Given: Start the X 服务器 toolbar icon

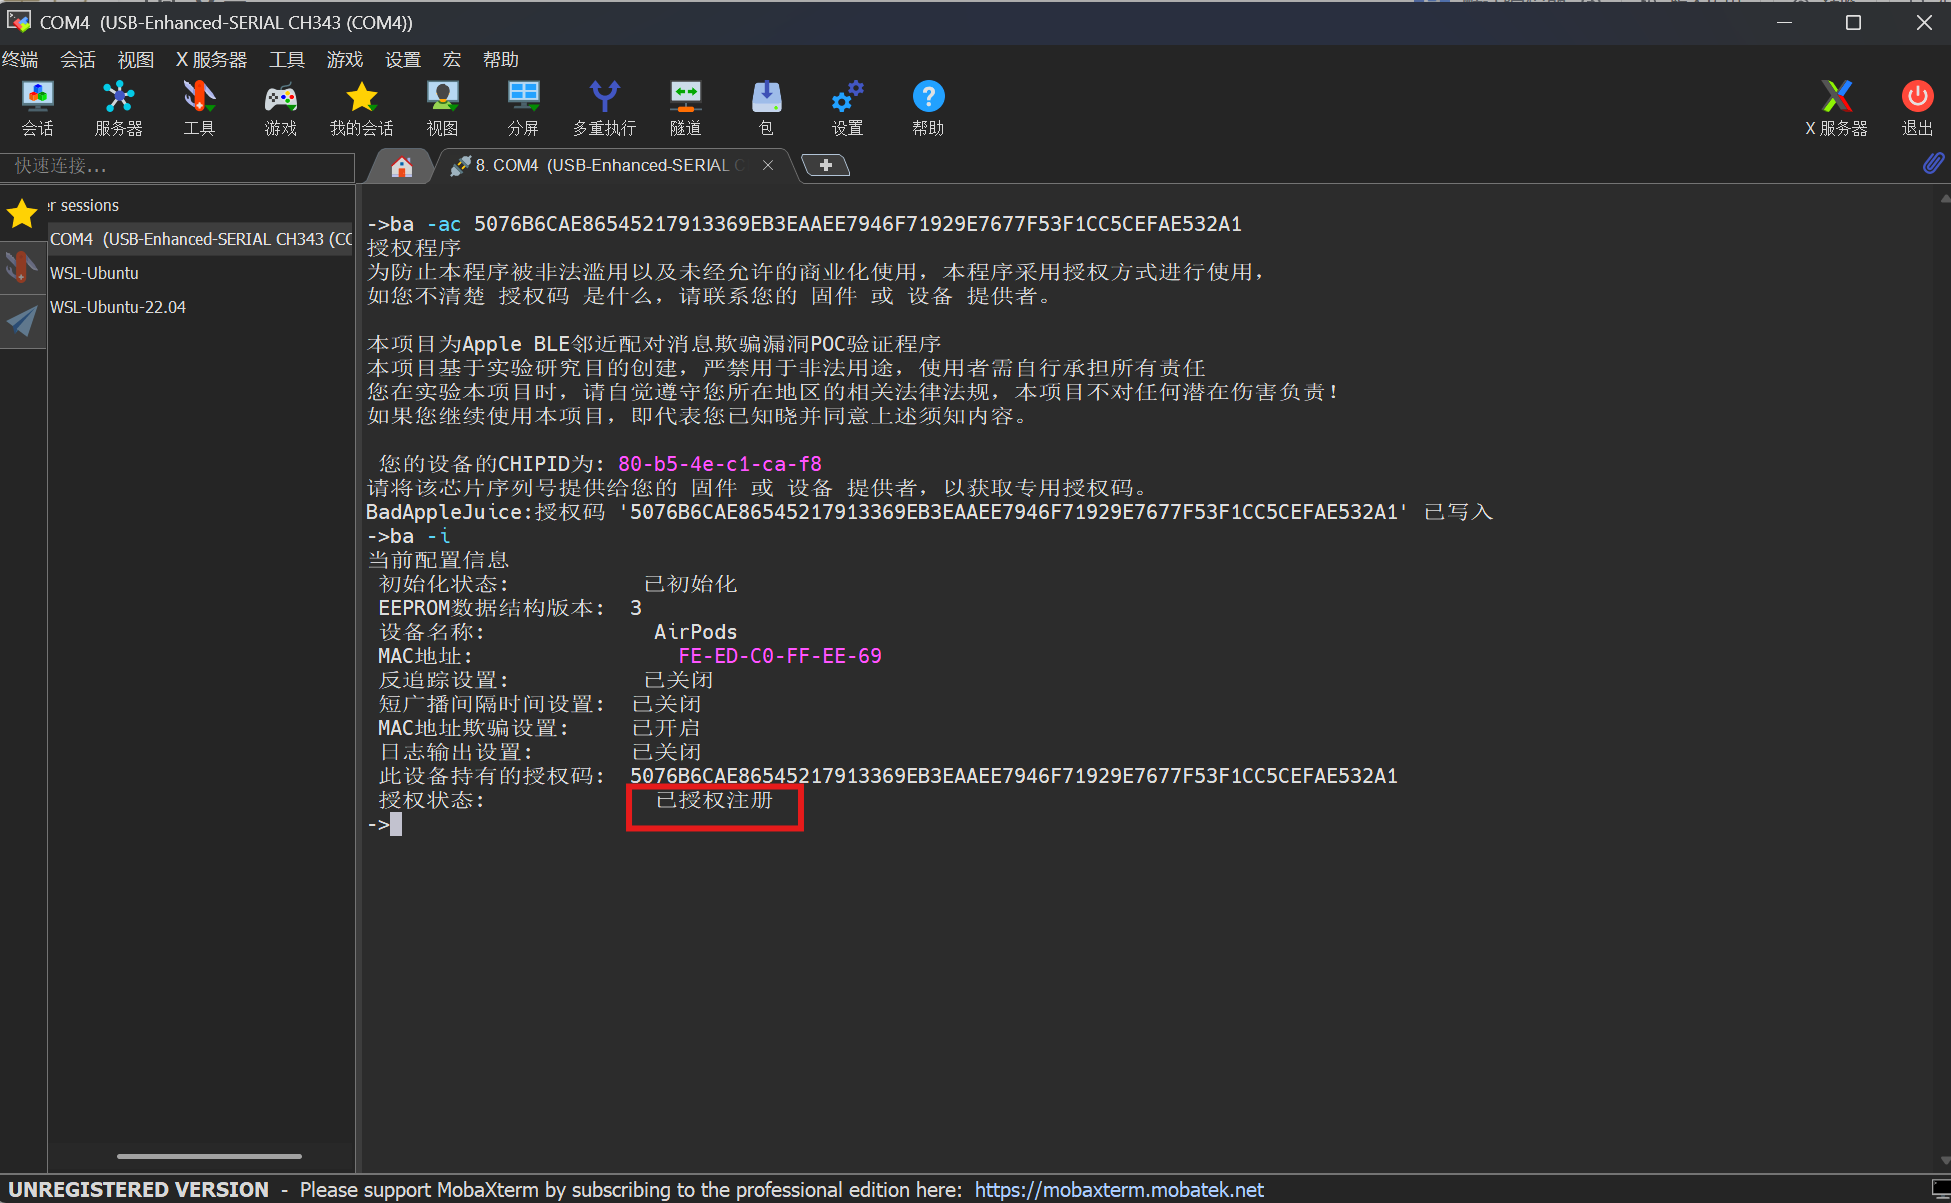Looking at the screenshot, I should [1836, 107].
